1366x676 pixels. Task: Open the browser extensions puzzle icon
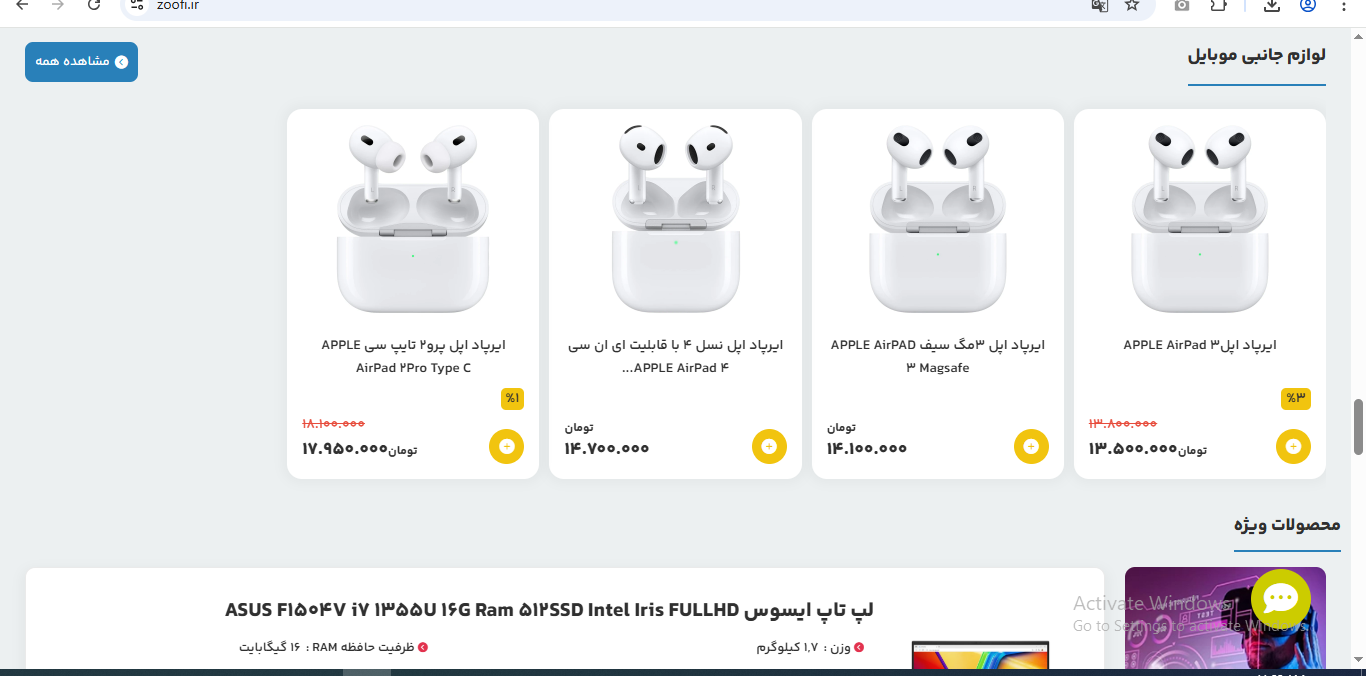click(1218, 5)
